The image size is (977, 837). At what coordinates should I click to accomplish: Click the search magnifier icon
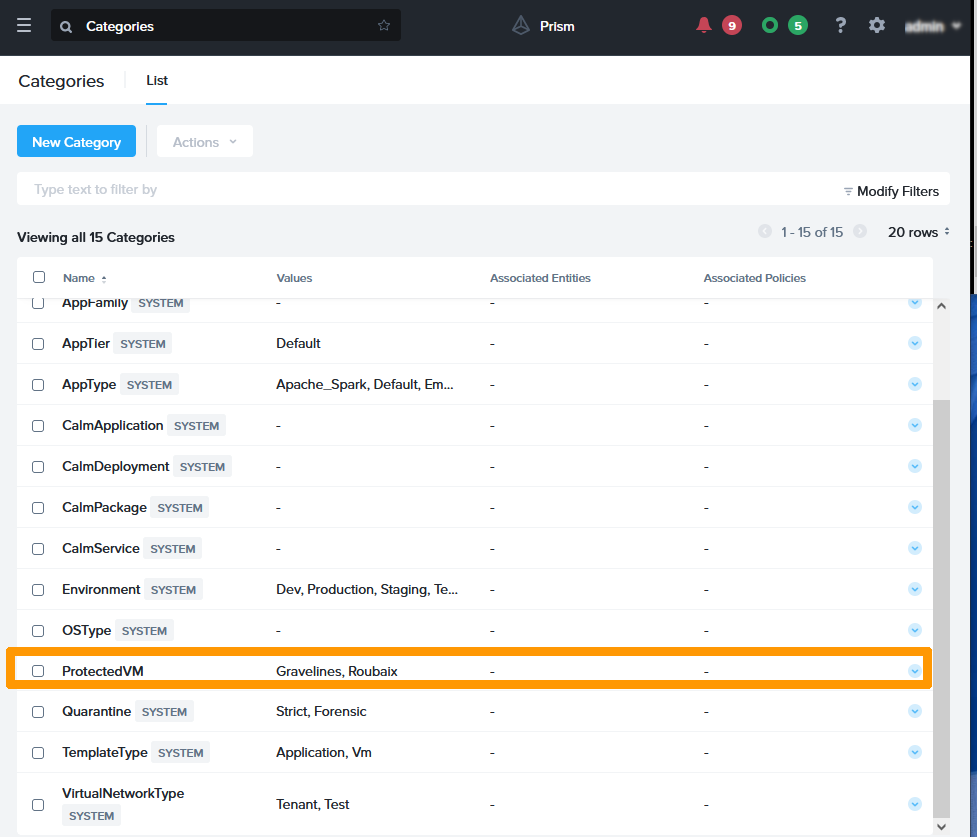67,27
